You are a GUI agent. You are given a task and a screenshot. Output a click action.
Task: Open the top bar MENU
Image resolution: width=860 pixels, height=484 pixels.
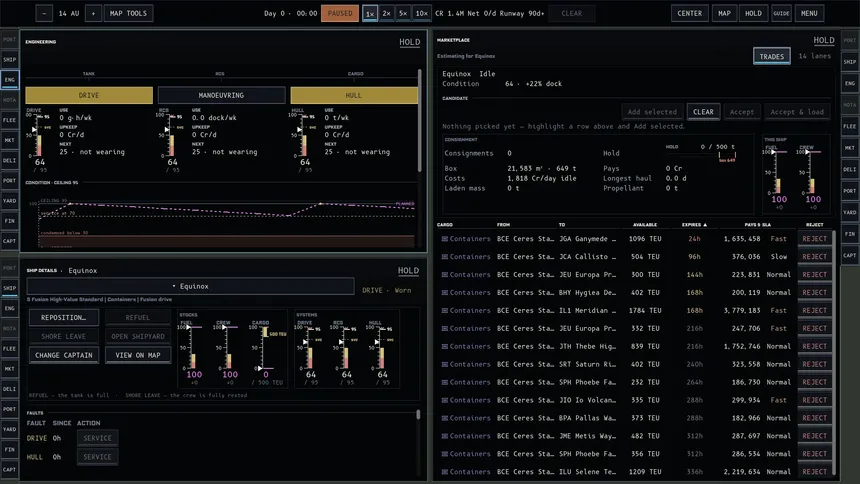point(809,13)
